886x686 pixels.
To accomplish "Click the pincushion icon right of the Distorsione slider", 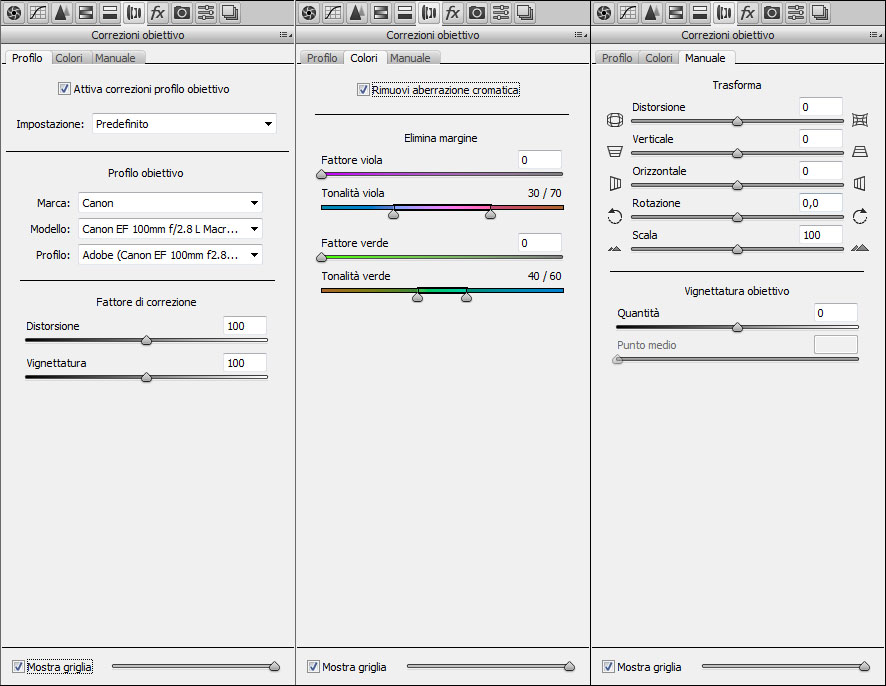I will [x=859, y=120].
